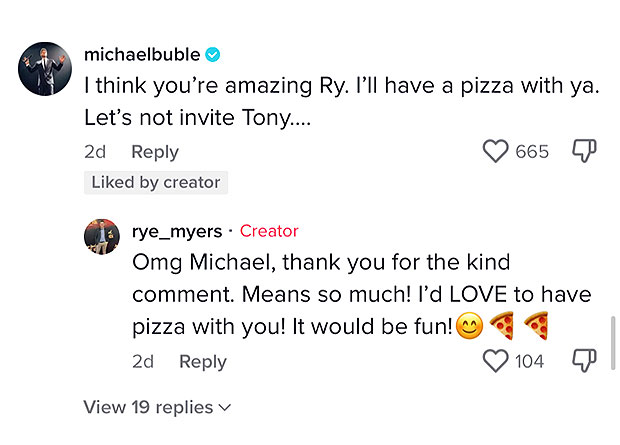
Task: Like rye_myers' reply with the heart
Action: coord(496,361)
